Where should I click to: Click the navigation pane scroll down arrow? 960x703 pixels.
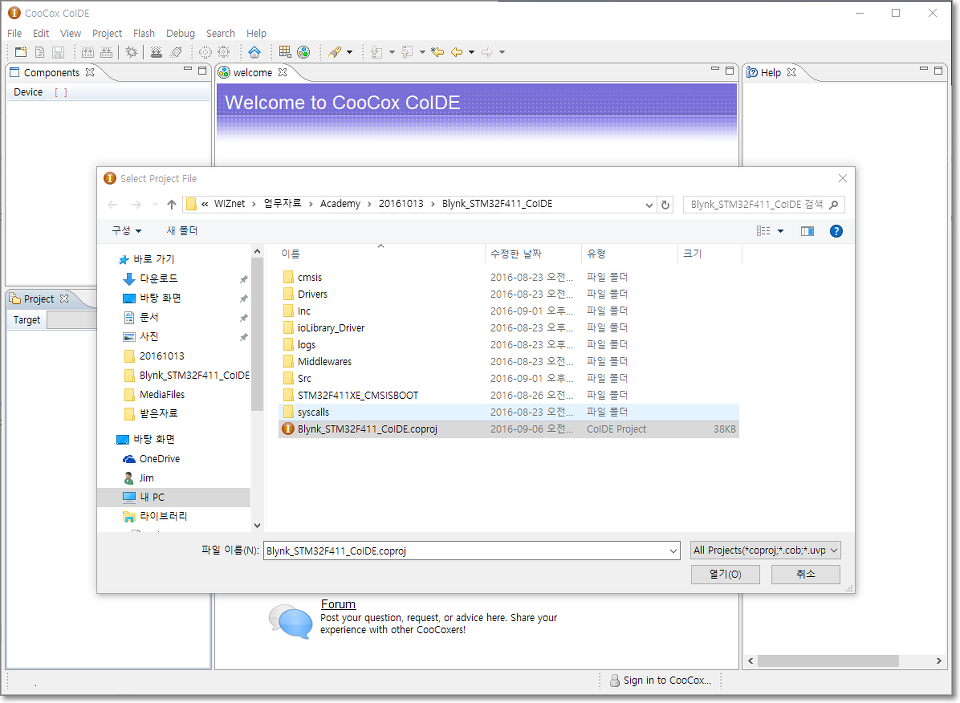[x=257, y=525]
